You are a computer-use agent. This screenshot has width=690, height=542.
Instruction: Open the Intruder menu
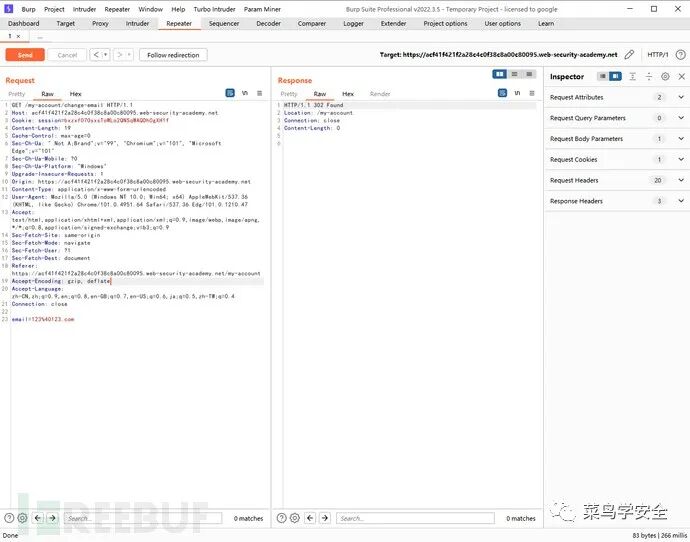tap(84, 9)
